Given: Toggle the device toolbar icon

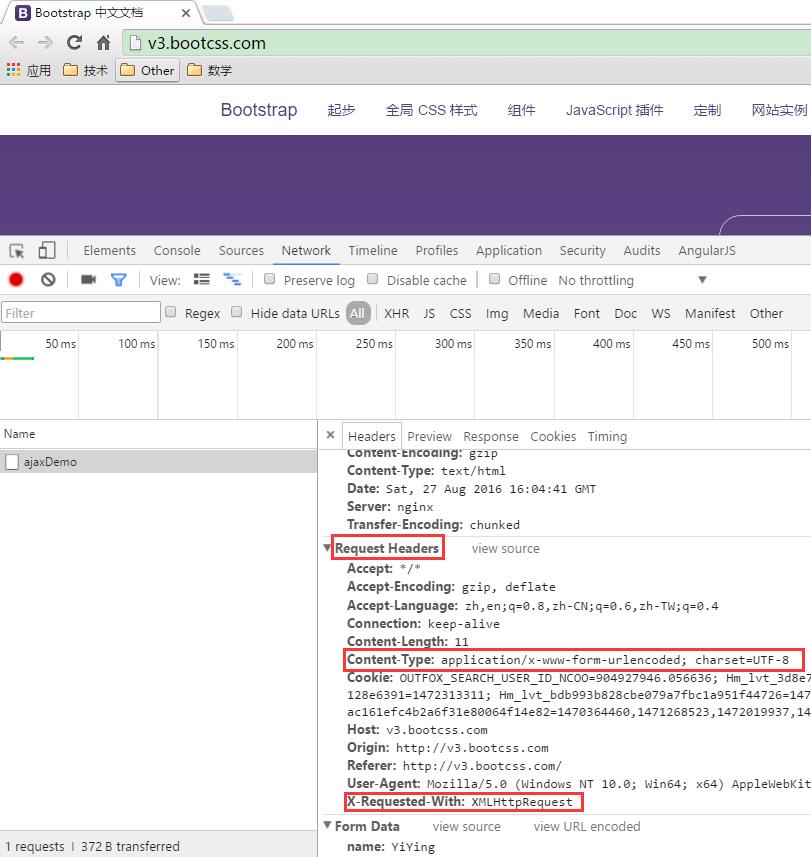Looking at the screenshot, I should pos(47,250).
